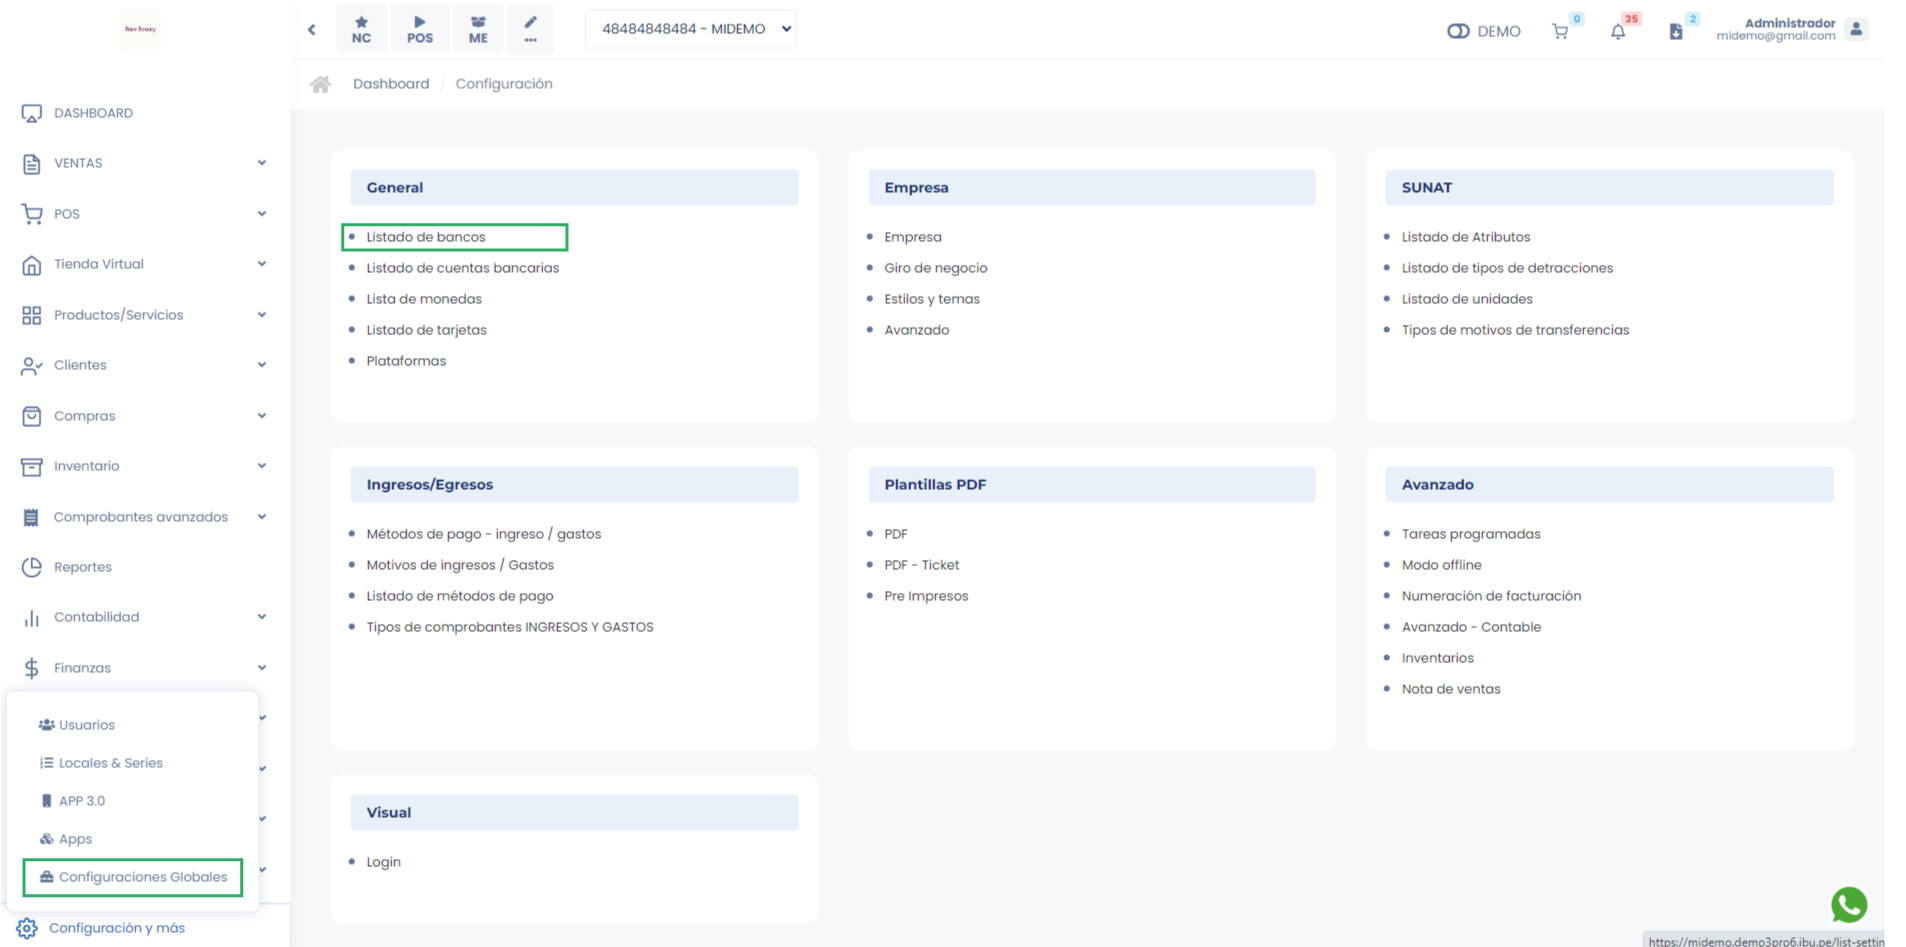Click the NC star shortcut button
The image size is (1906, 947).
361,29
